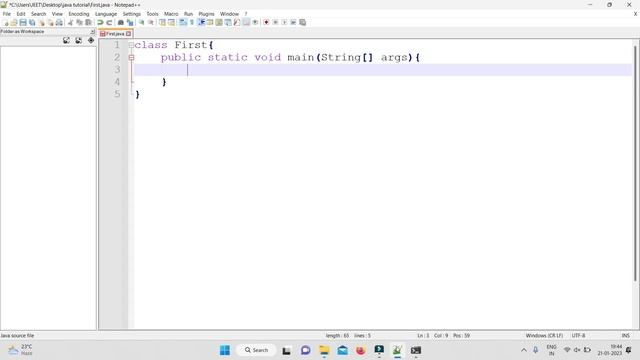640x360 pixels.
Task: Open the Encoding menu
Action: coord(78,14)
